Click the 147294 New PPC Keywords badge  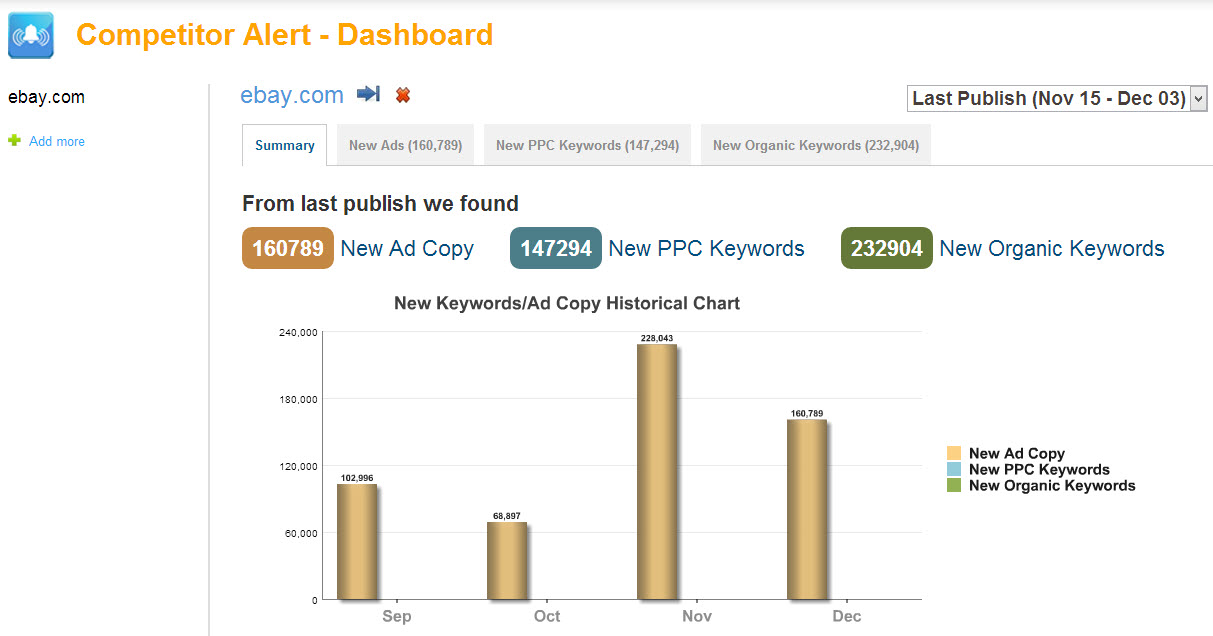click(556, 248)
